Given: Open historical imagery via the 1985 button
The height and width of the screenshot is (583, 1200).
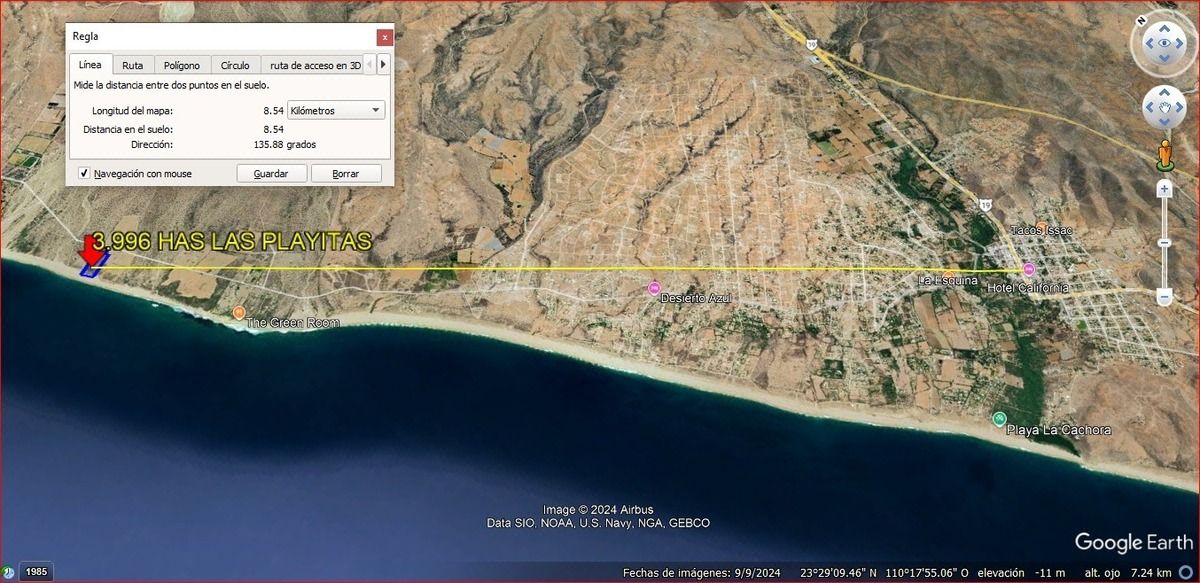Looking at the screenshot, I should pyautogui.click(x=35, y=571).
